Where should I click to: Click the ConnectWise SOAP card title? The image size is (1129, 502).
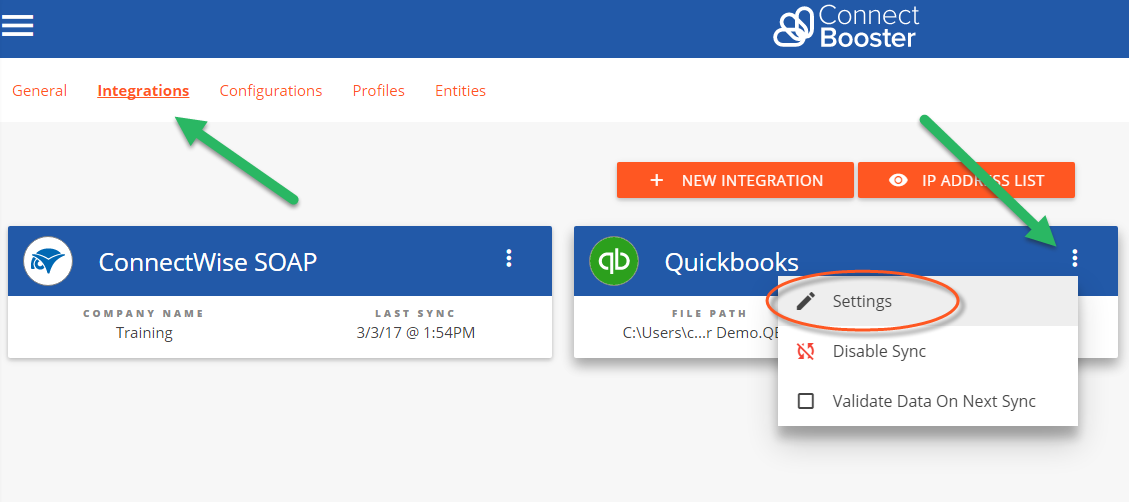[x=207, y=262]
